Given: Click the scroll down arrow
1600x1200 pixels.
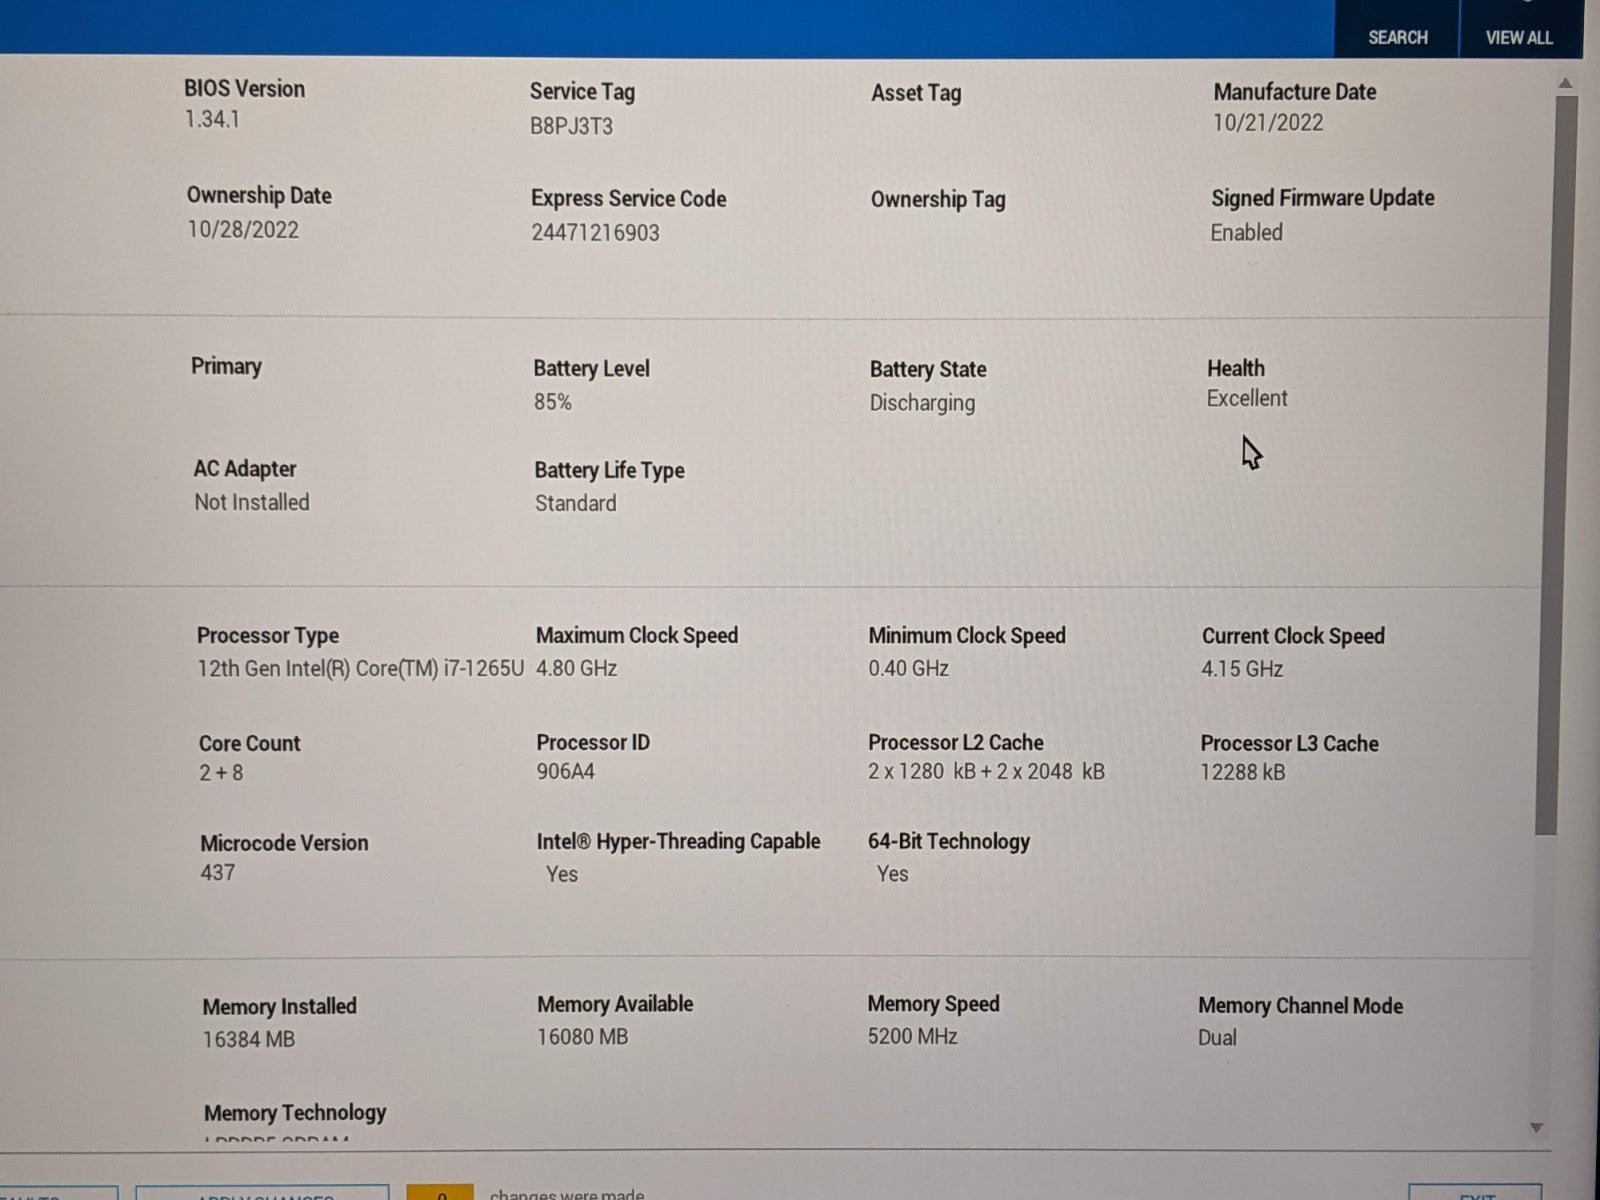Looking at the screenshot, I should coord(1537,1128).
